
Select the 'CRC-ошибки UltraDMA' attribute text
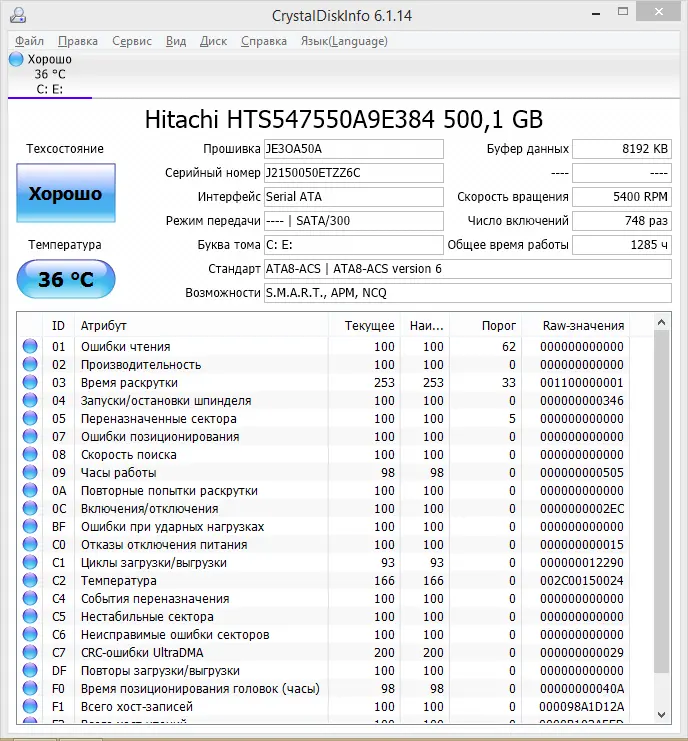pyautogui.click(x=142, y=653)
